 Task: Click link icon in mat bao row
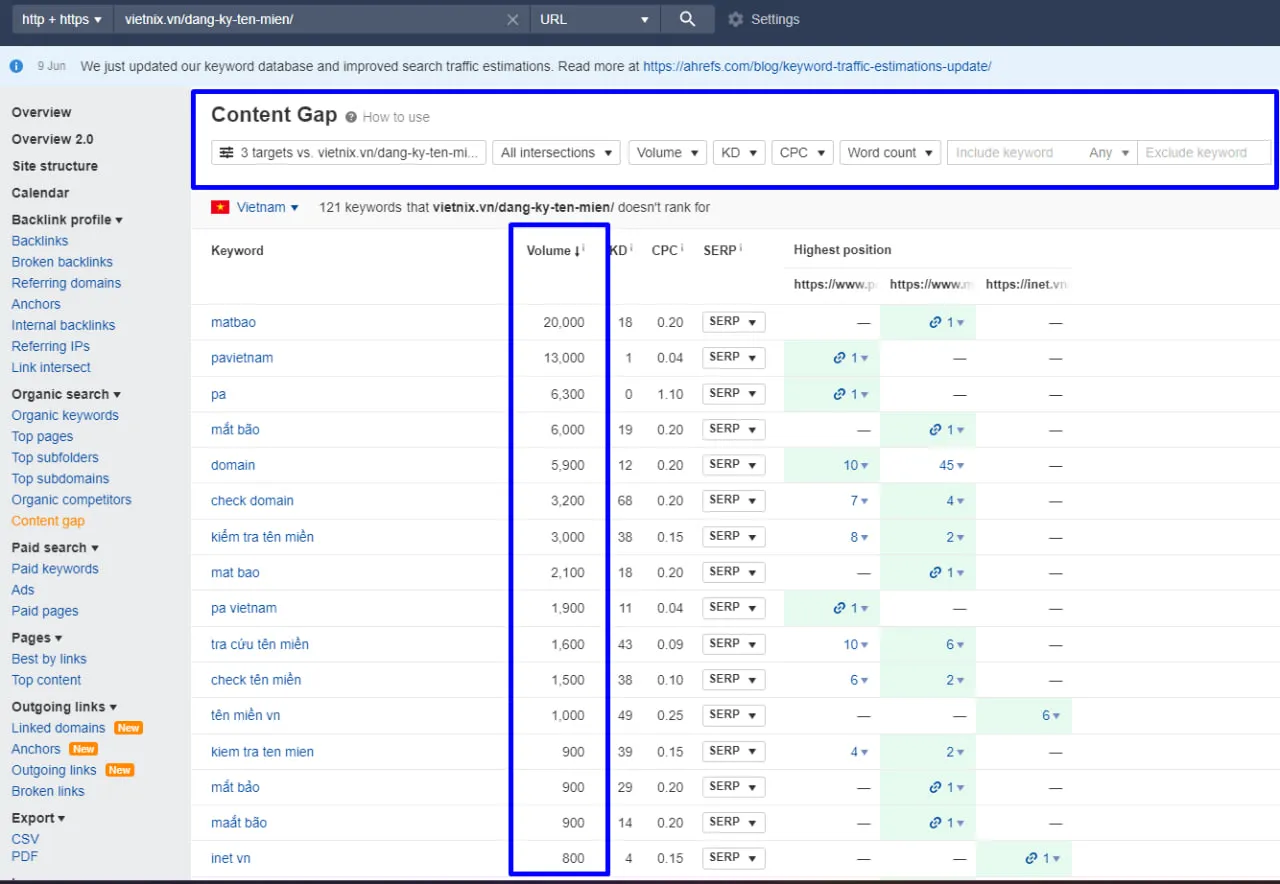[x=935, y=572]
